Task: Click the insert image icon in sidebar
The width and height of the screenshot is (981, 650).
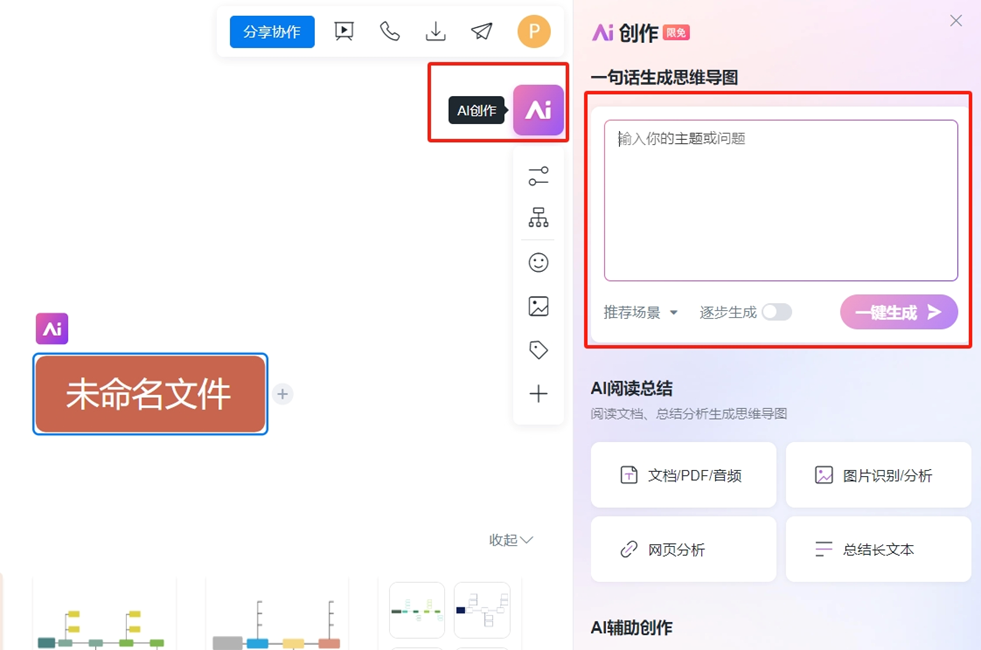Action: tap(538, 306)
